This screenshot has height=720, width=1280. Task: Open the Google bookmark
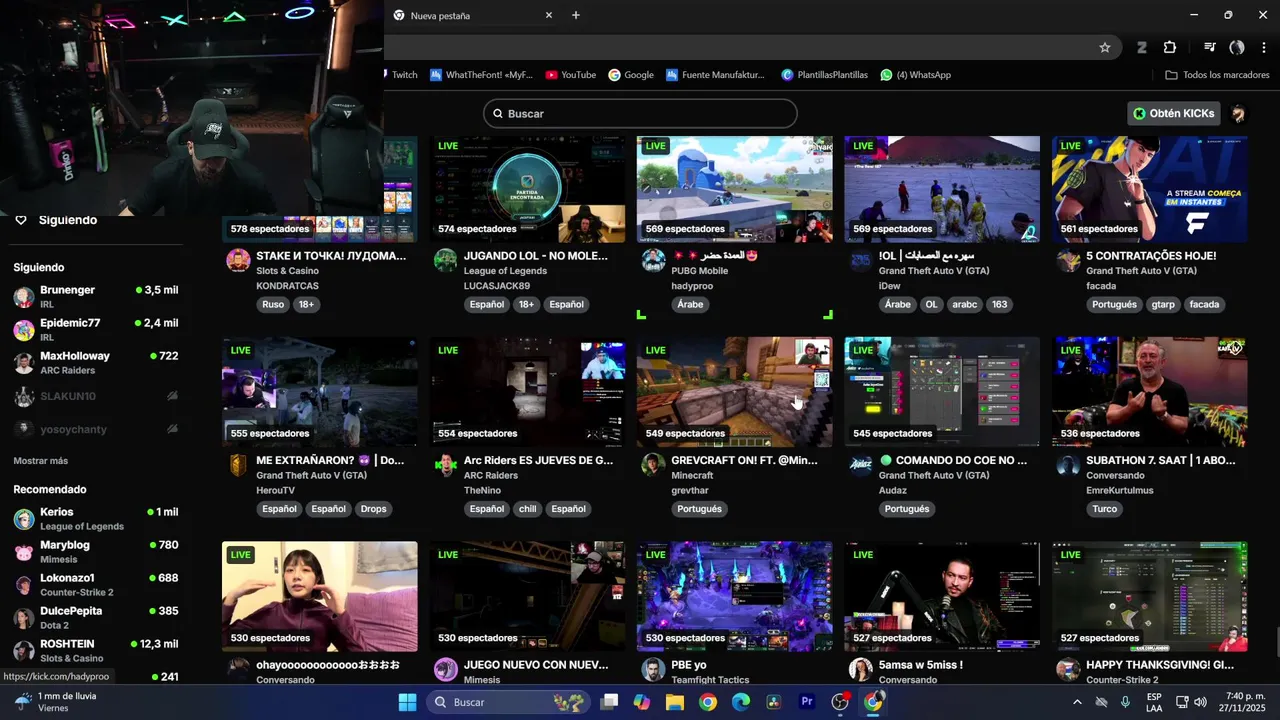pos(631,75)
